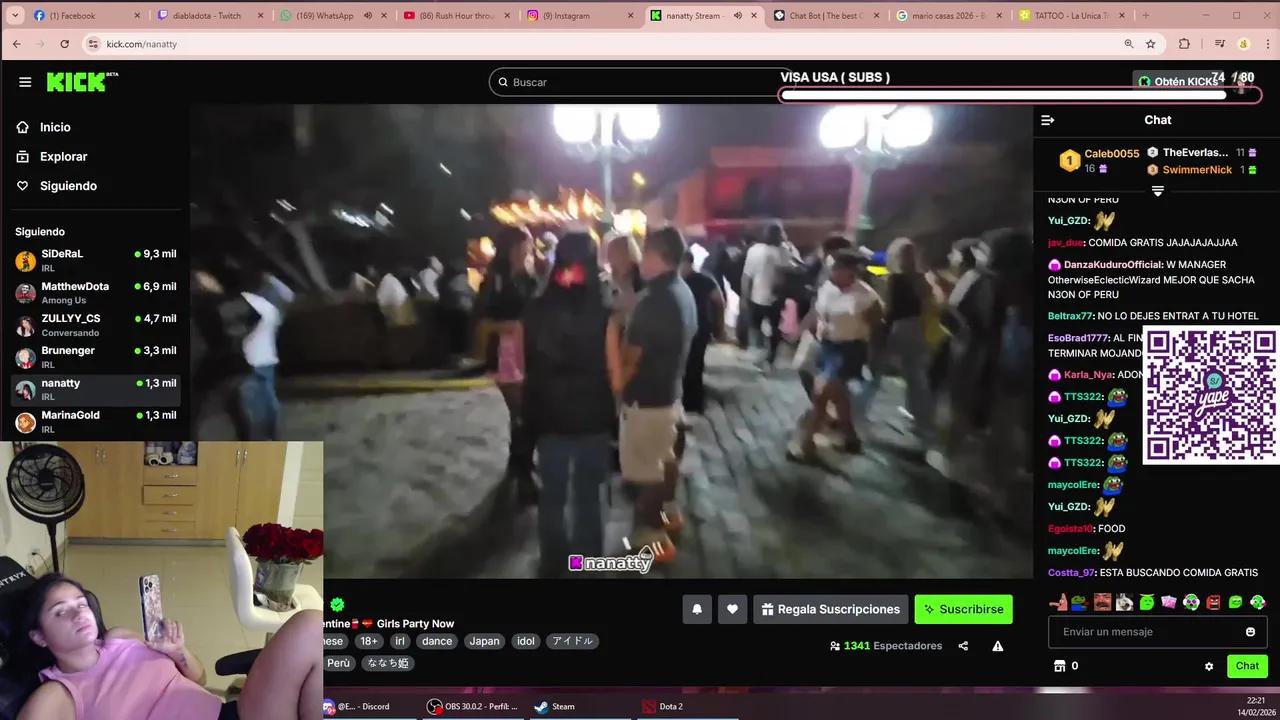Open the chat shop store icon

1060,666
